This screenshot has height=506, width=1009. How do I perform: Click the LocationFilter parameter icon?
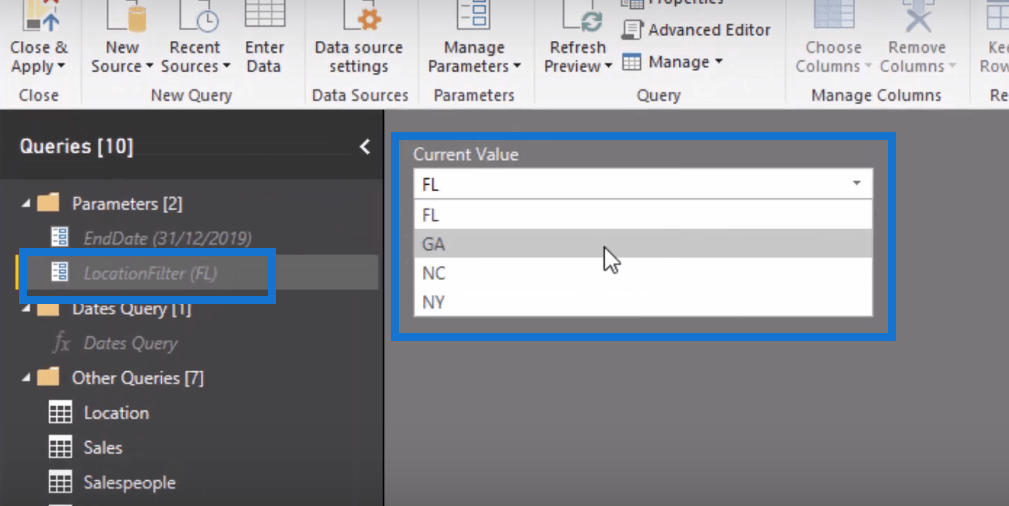(x=60, y=272)
